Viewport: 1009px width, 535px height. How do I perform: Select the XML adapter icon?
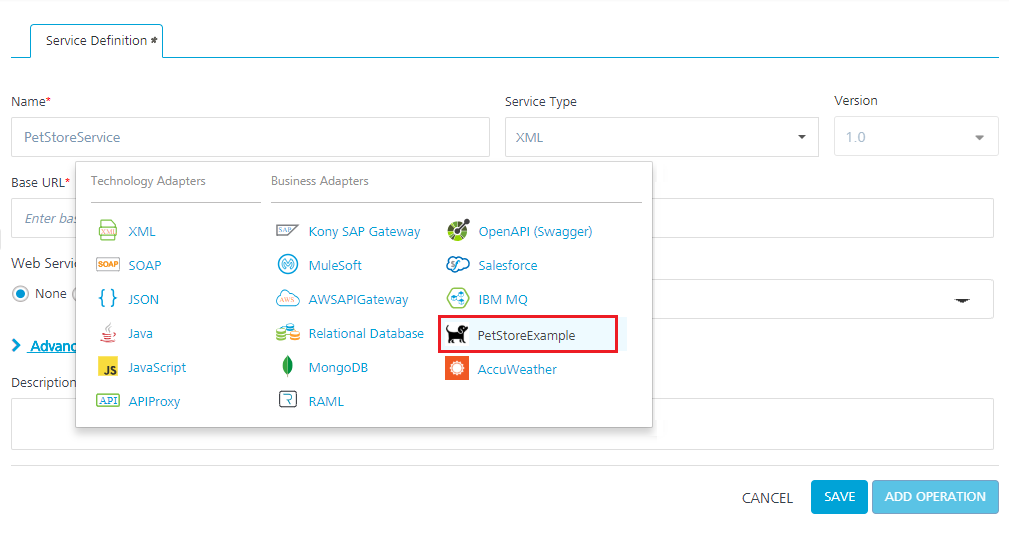click(x=108, y=231)
